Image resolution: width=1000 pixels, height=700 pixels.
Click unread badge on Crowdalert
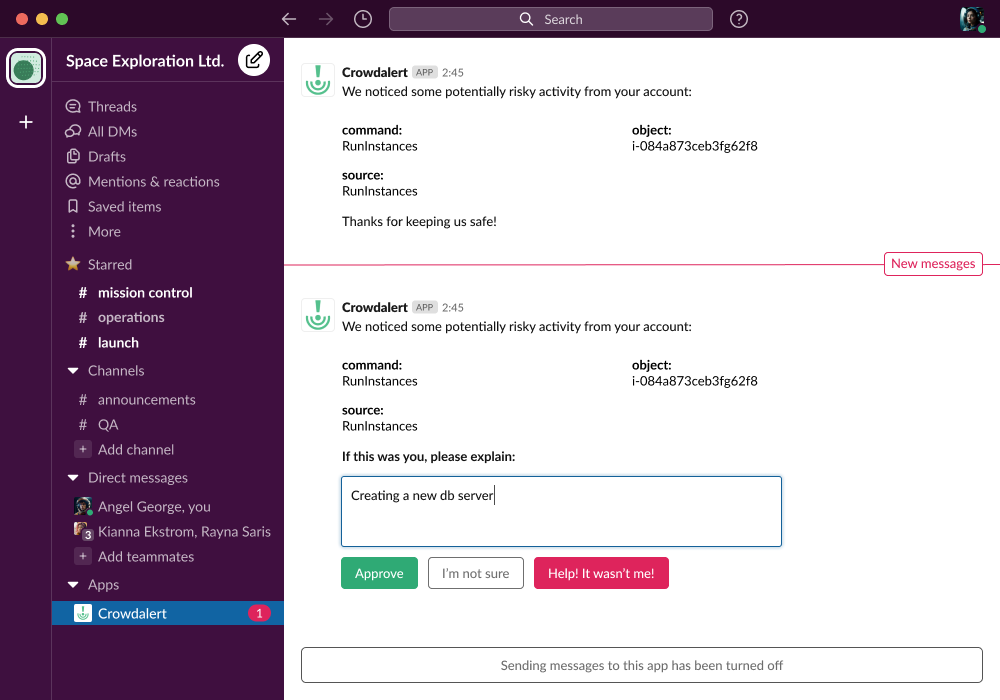coord(259,613)
